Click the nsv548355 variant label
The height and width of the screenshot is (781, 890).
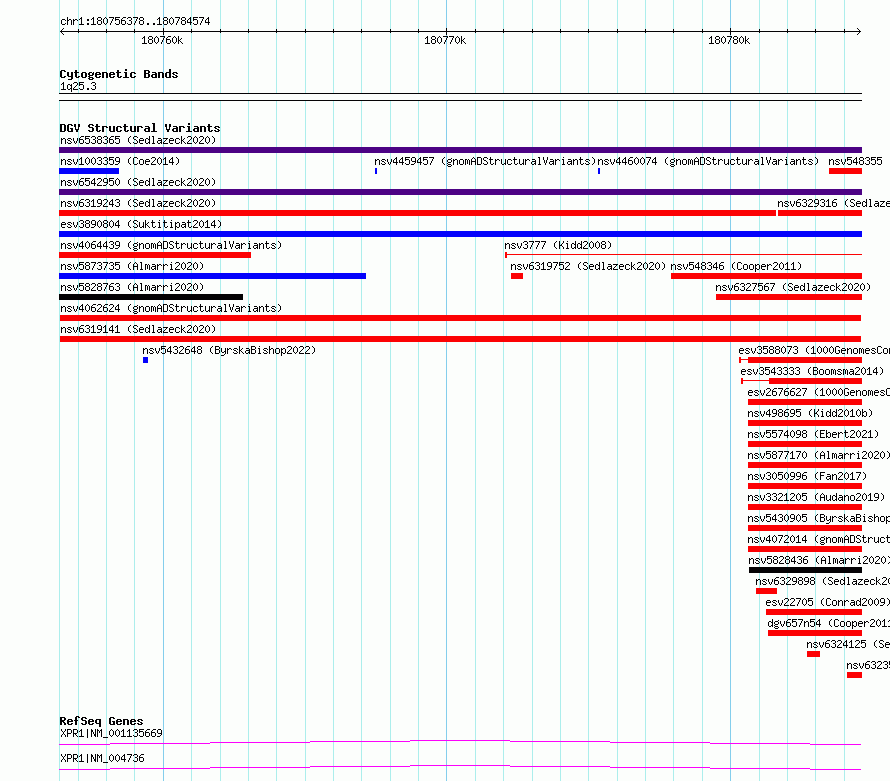(x=855, y=161)
